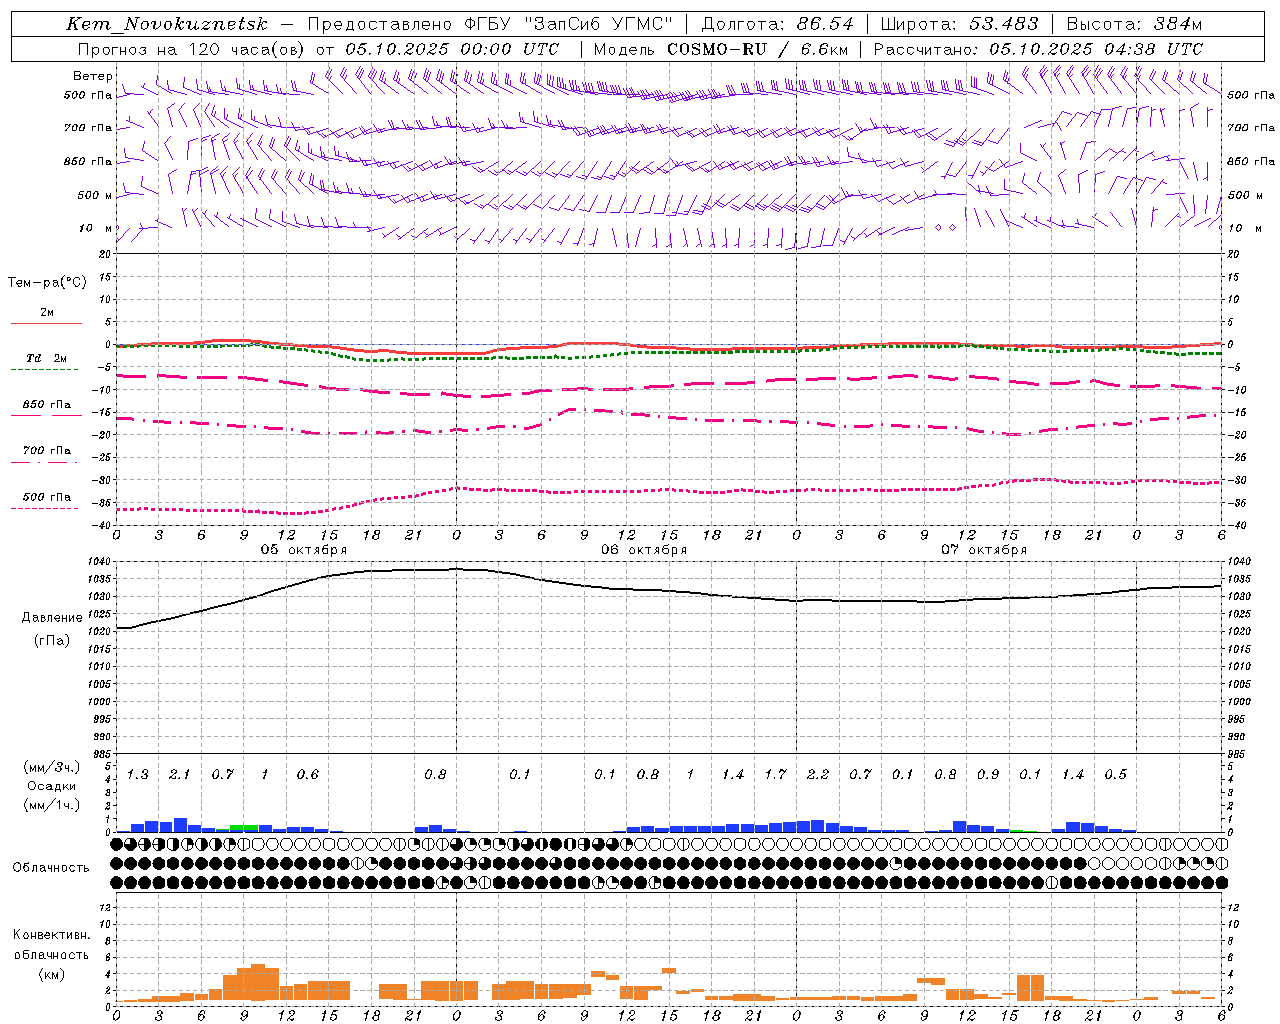Click the 'Облачность' cloud cover label

(x=51, y=868)
